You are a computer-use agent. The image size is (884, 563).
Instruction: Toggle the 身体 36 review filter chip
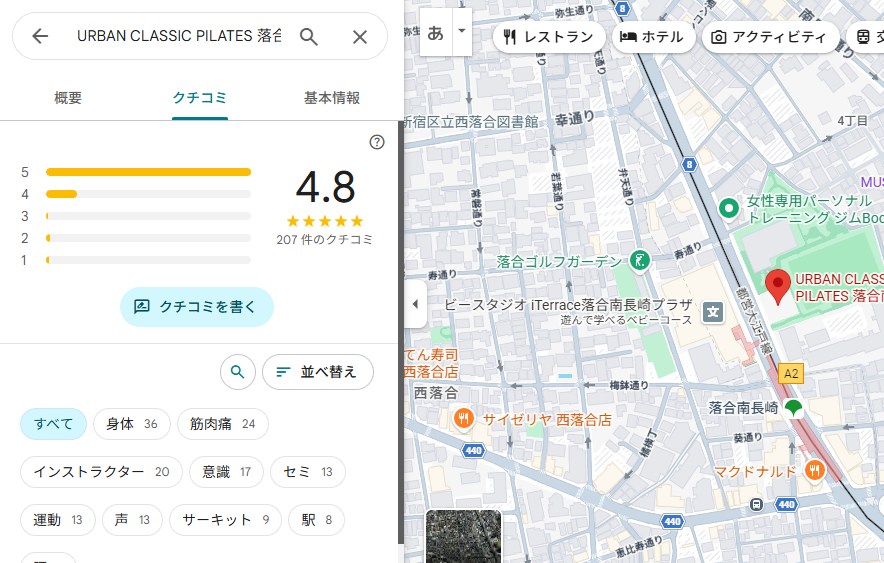(131, 424)
